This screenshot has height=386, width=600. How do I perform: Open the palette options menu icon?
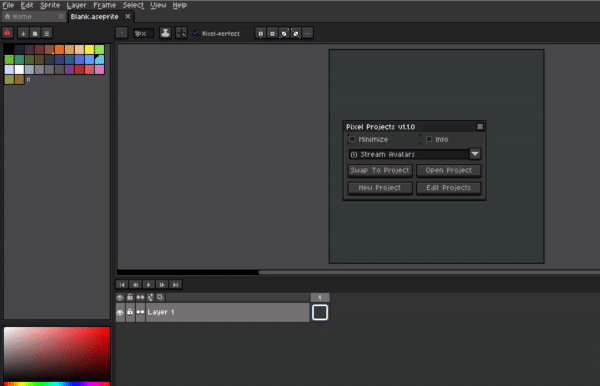[x=47, y=33]
